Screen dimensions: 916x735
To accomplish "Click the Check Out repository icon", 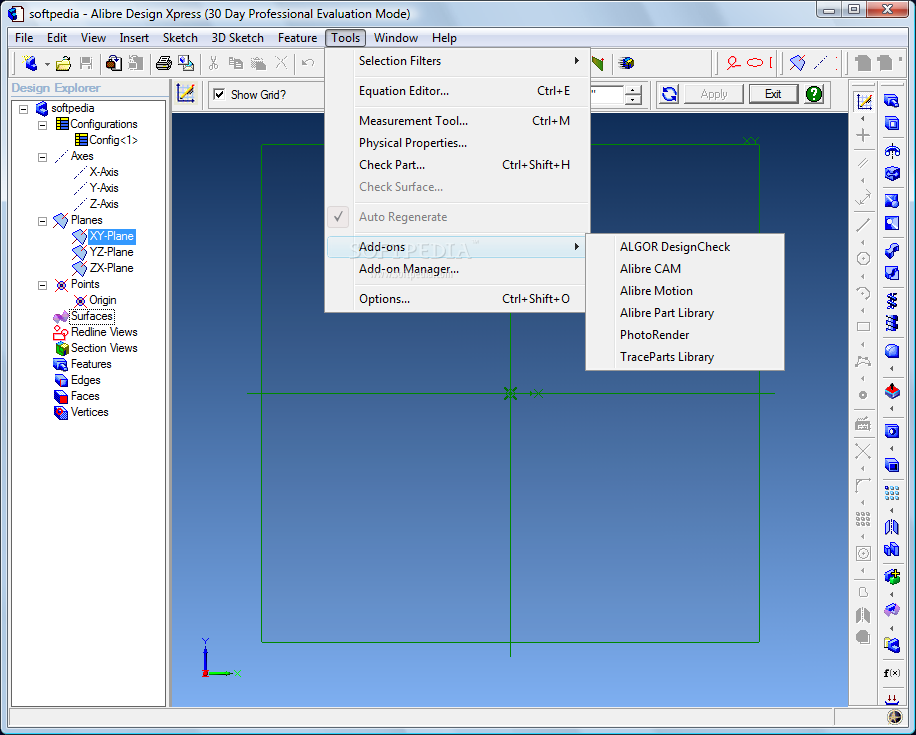I will click(113, 63).
